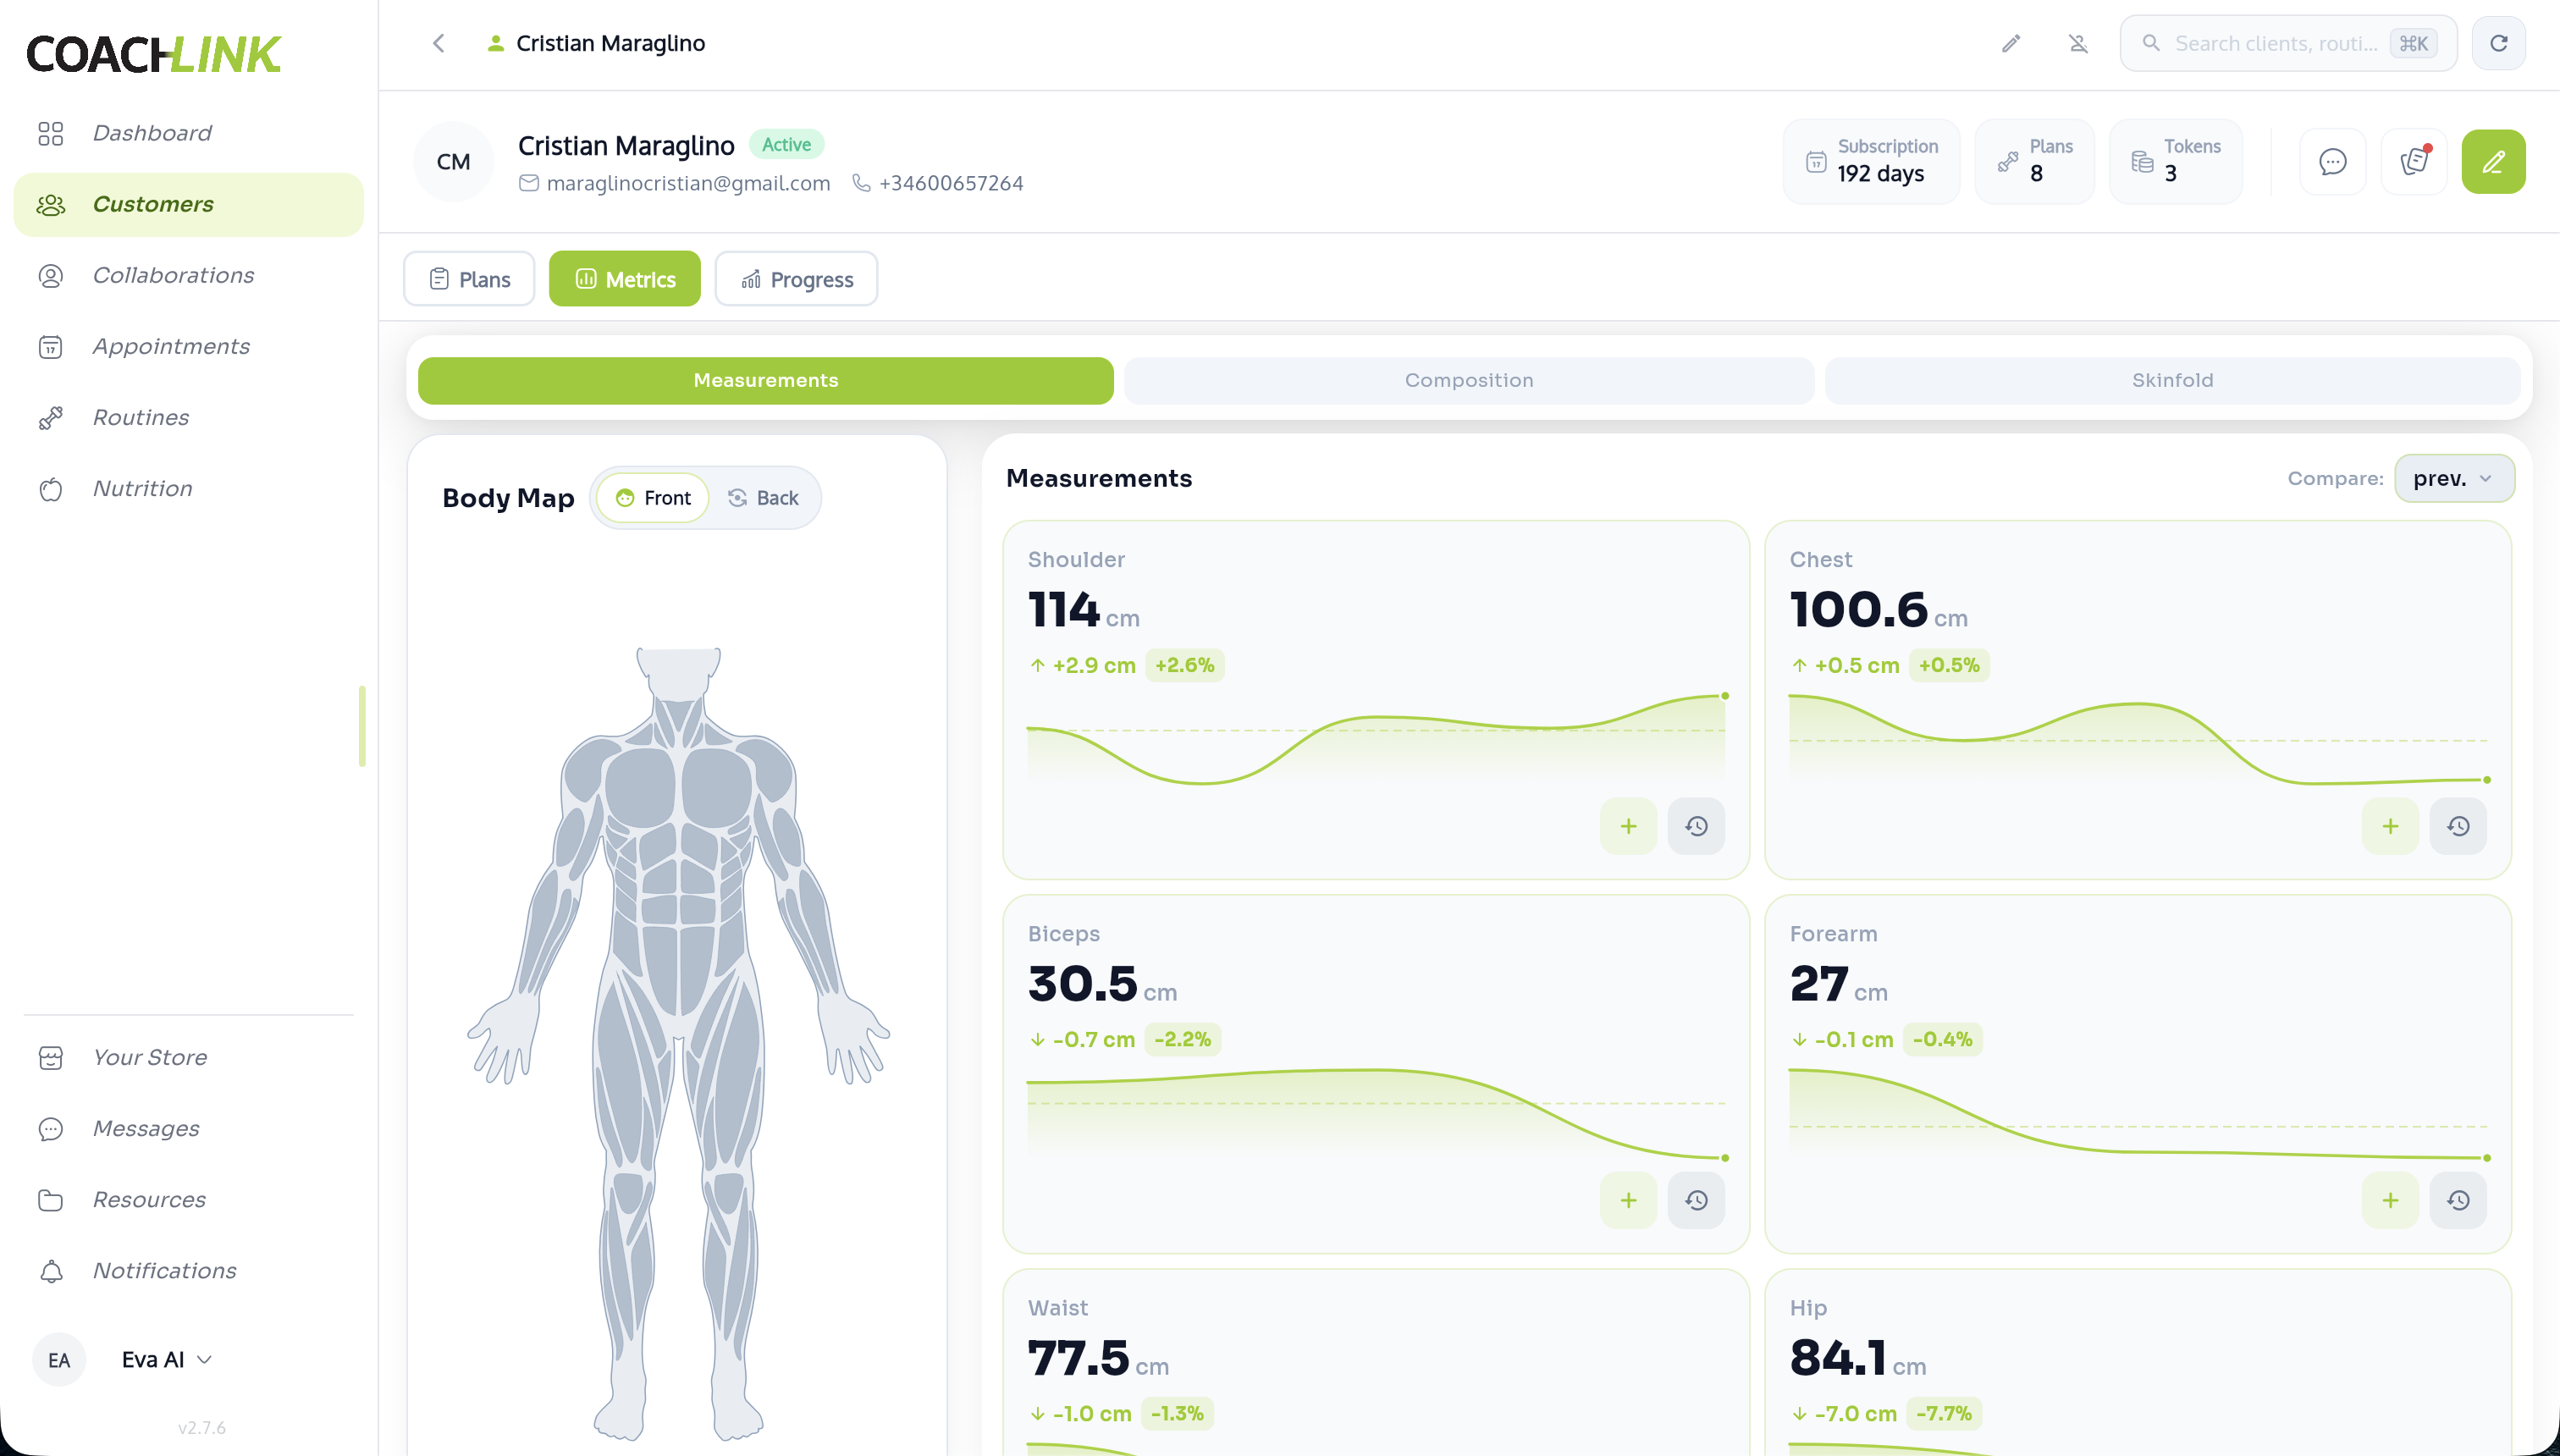This screenshot has width=2560, height=1456.
Task: Select Front body map view
Action: 653,498
